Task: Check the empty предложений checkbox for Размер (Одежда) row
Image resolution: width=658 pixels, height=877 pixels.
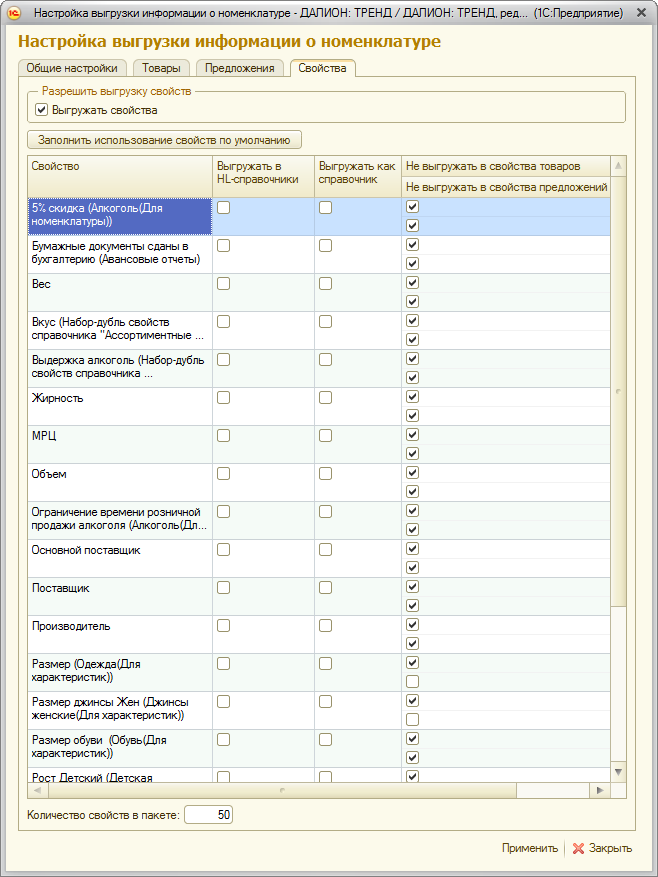Action: (x=412, y=682)
